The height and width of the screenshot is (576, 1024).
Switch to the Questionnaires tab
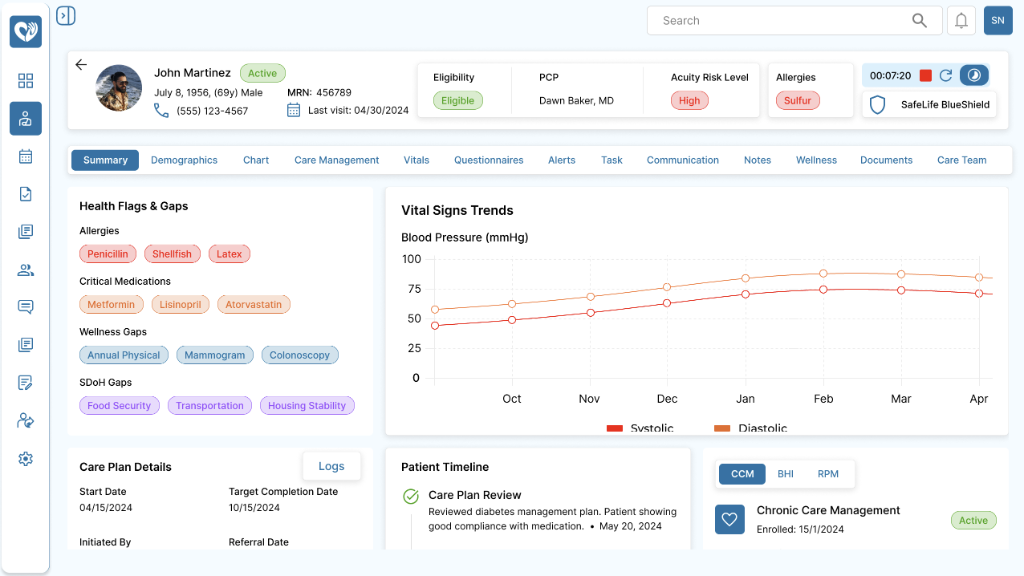pyautogui.click(x=489, y=160)
